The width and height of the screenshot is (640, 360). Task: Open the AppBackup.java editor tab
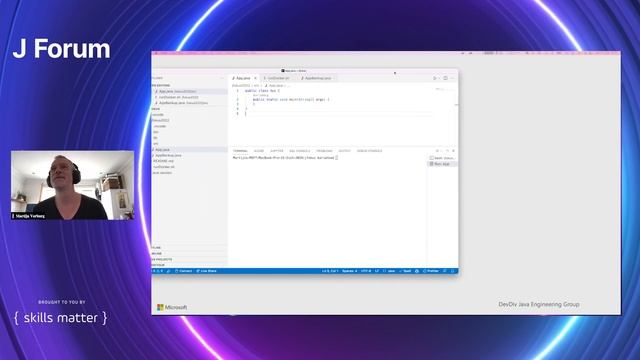(x=317, y=78)
